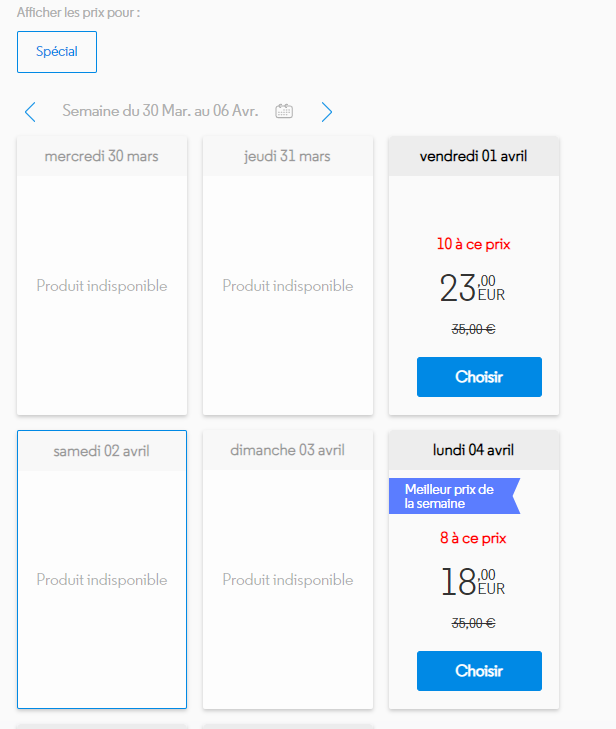The width and height of the screenshot is (616, 729).
Task: Click the crossed-out 35,00 € on Friday
Action: (x=474, y=329)
